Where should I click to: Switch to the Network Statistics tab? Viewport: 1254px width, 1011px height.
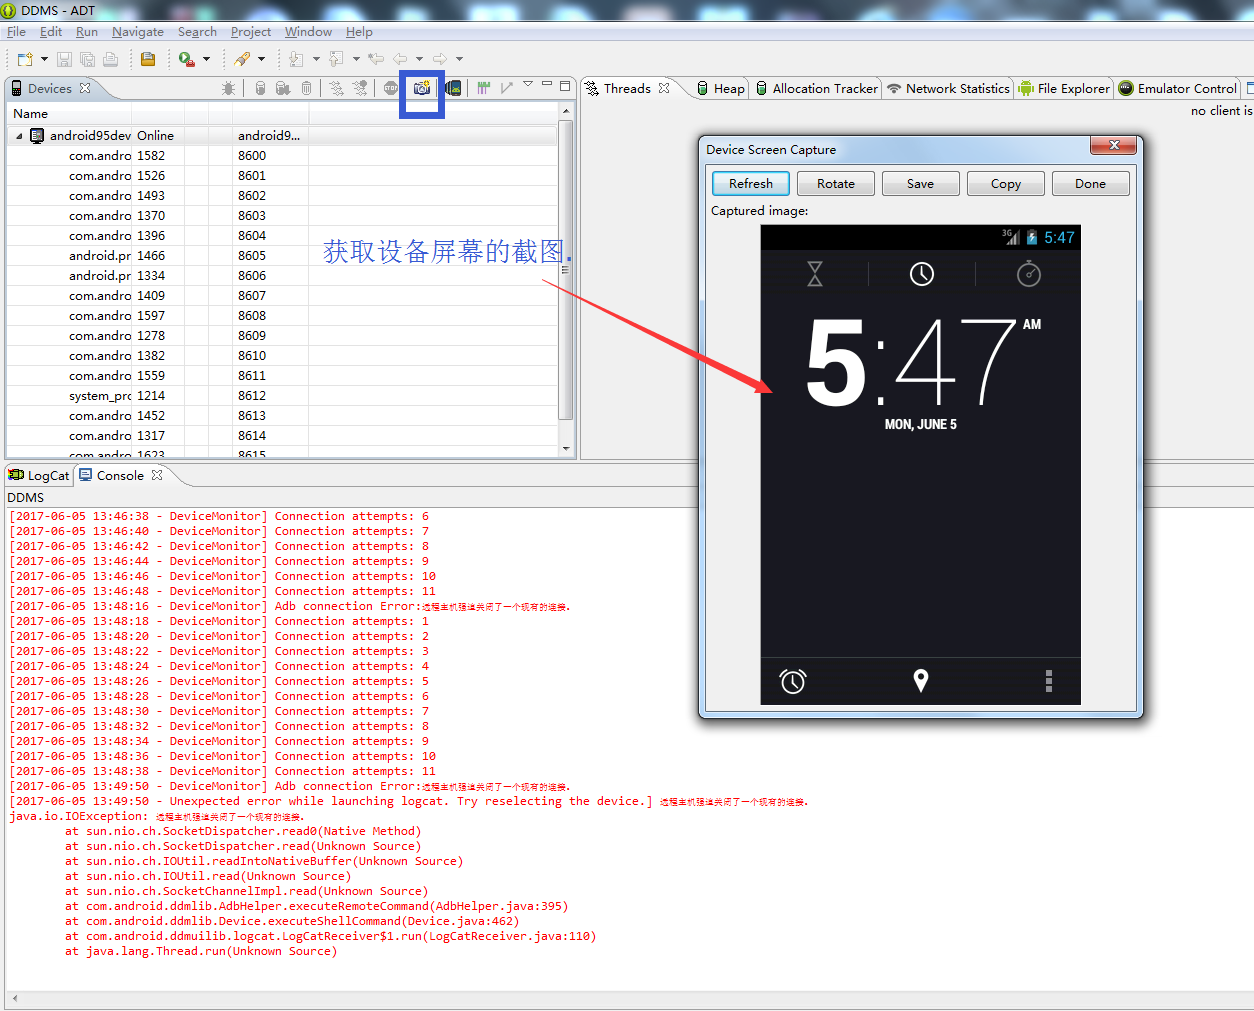click(x=948, y=88)
